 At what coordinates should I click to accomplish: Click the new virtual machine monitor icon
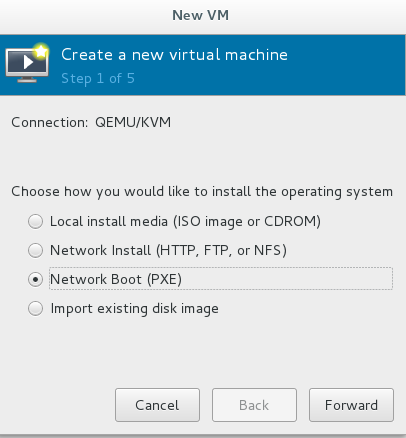pos(27,63)
